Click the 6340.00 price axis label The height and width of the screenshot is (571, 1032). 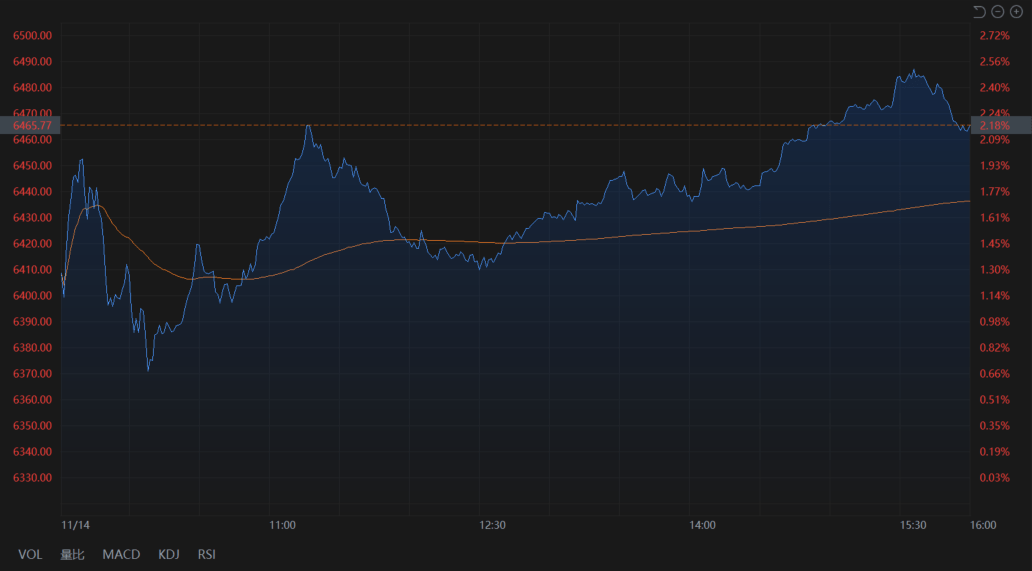coord(32,451)
